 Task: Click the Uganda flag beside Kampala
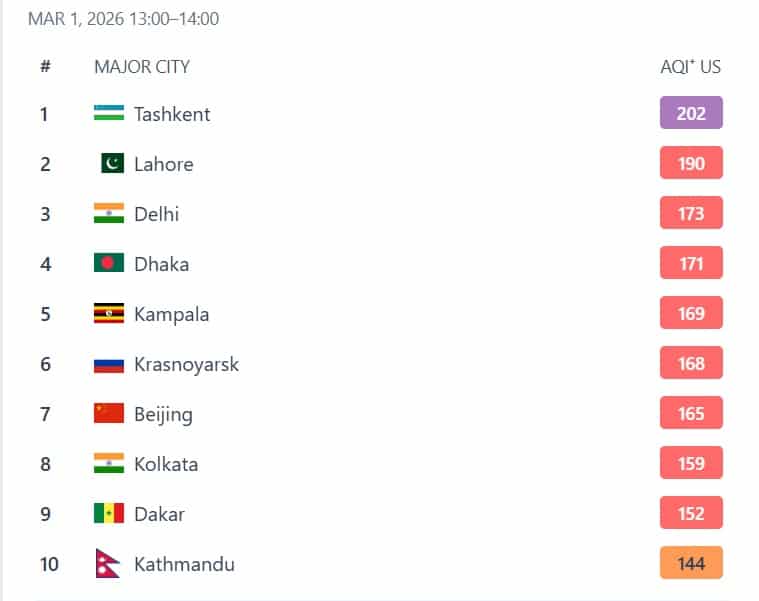pos(109,313)
